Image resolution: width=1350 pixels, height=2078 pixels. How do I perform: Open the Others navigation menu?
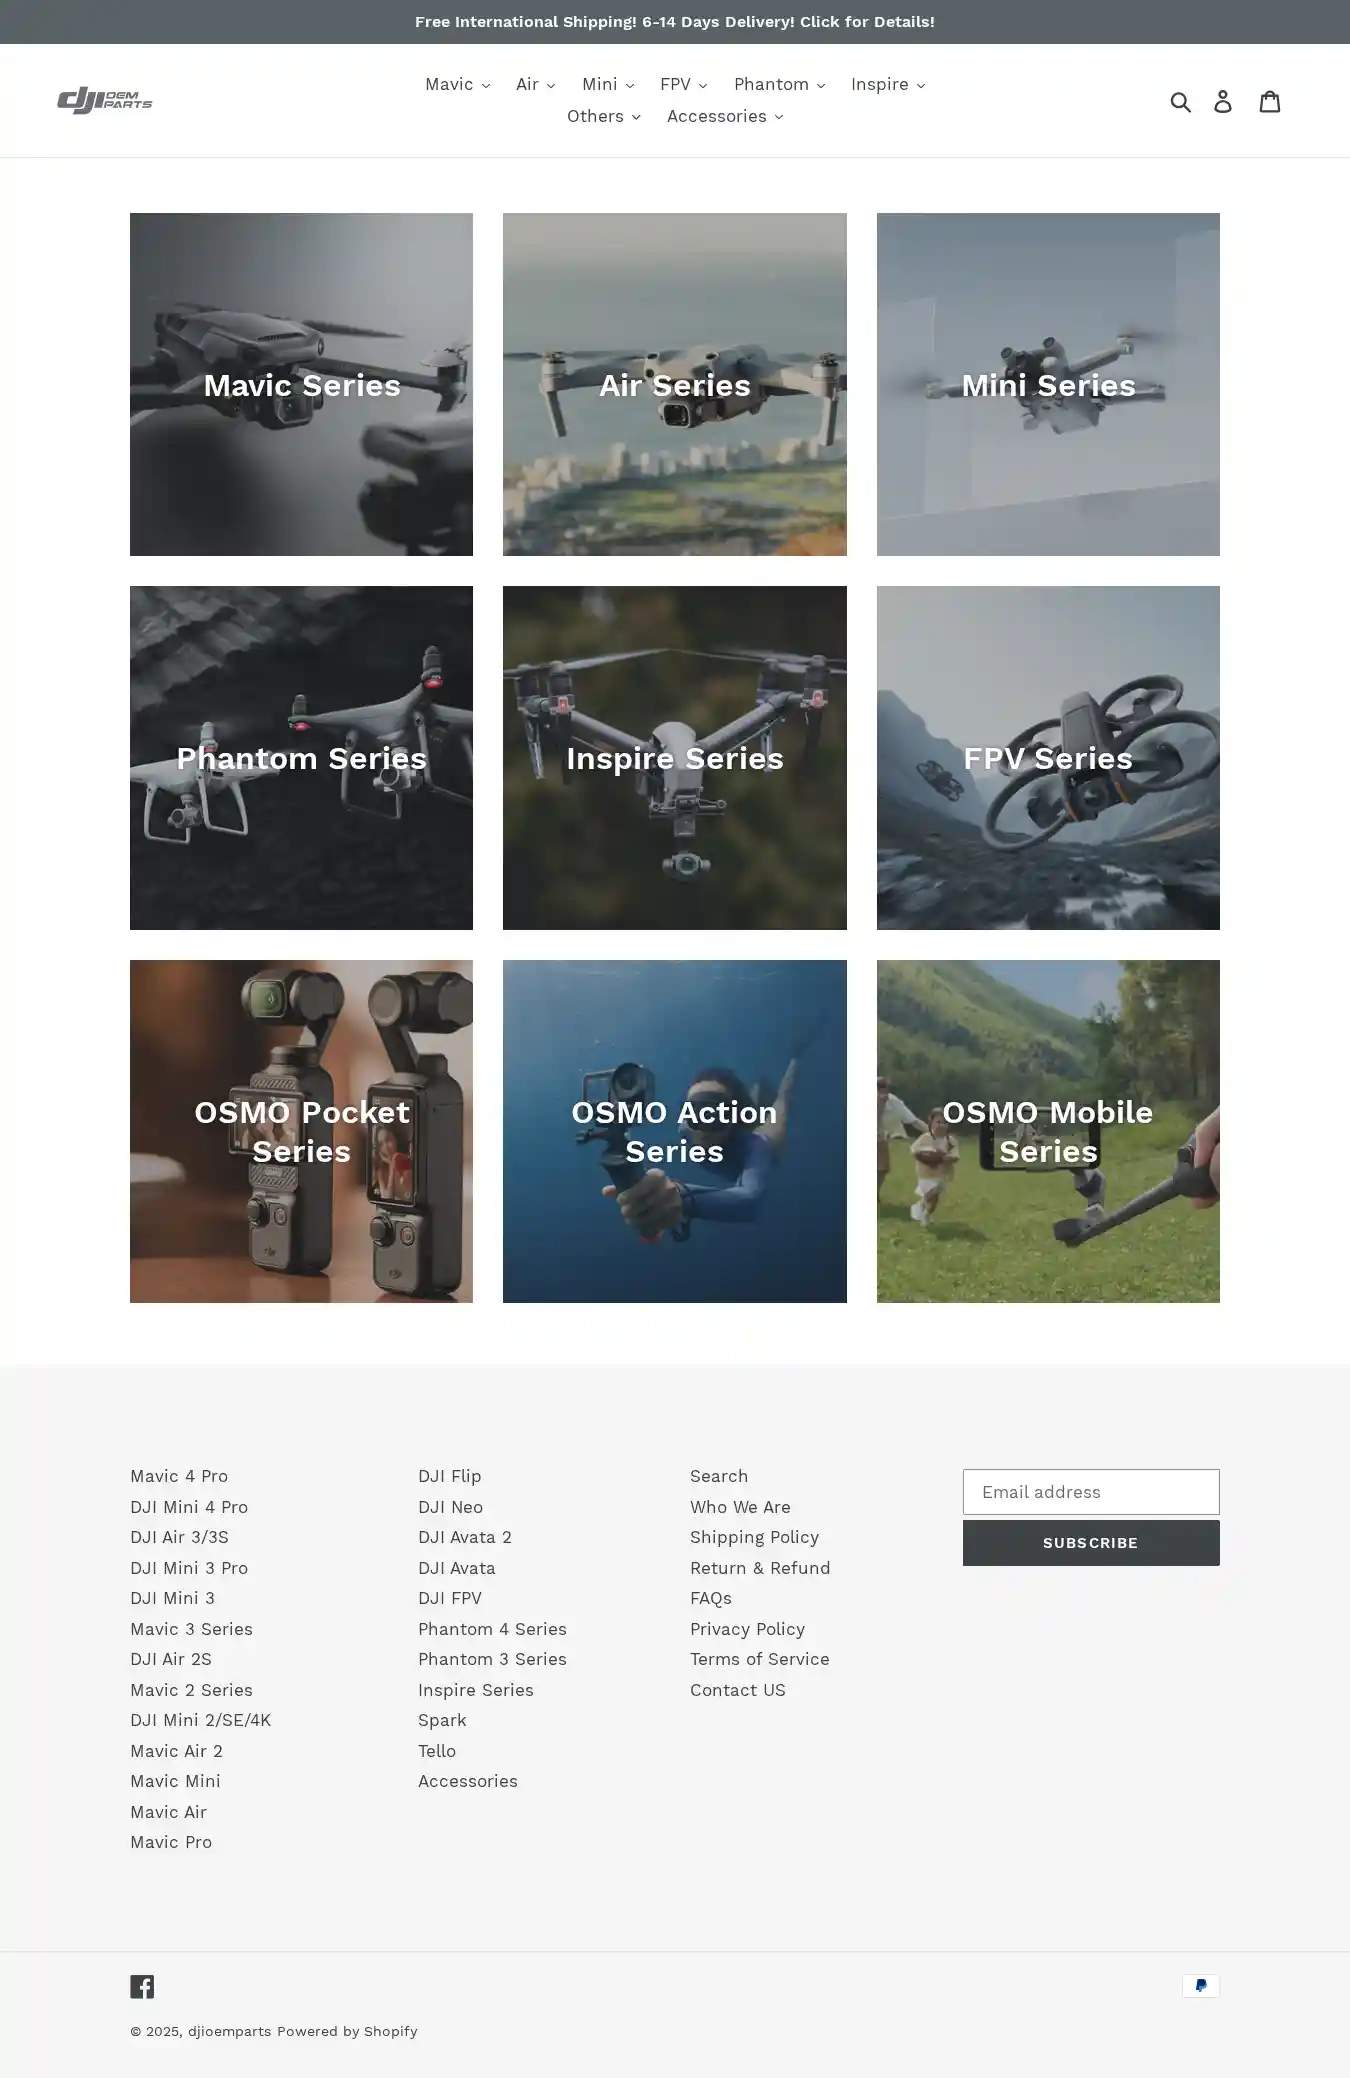[x=604, y=117]
